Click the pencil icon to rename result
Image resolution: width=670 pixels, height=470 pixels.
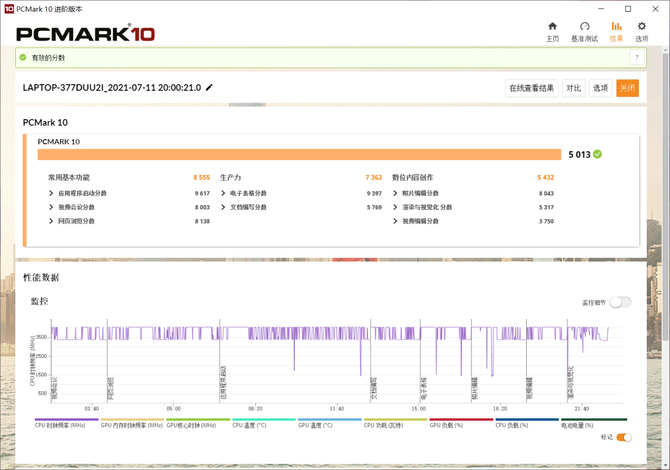click(210, 88)
